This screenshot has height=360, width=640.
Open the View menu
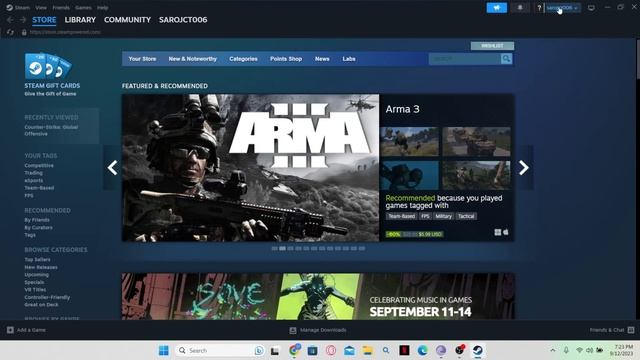click(41, 7)
